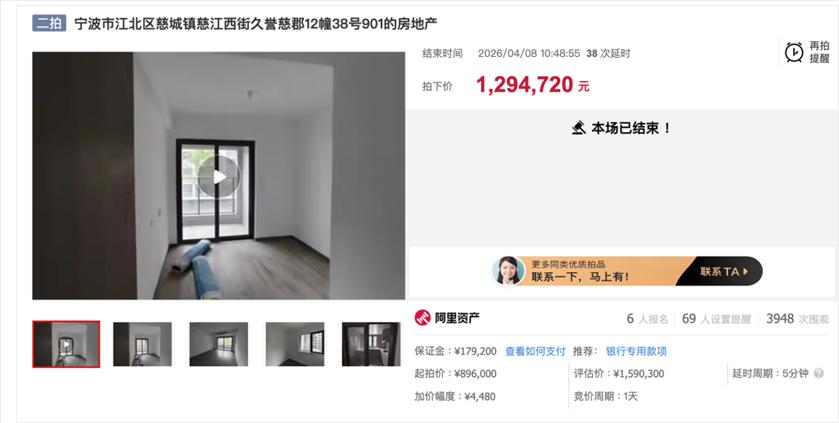Select the second room thumbnail
839x423 pixels.
pyautogui.click(x=142, y=344)
